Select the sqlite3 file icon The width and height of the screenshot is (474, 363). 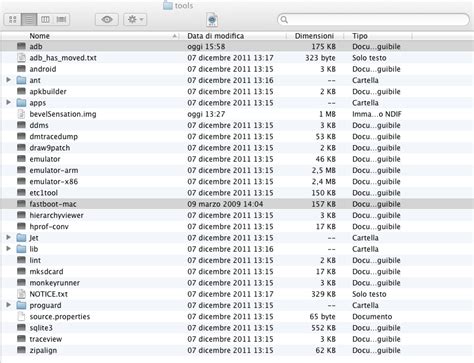[21, 328]
